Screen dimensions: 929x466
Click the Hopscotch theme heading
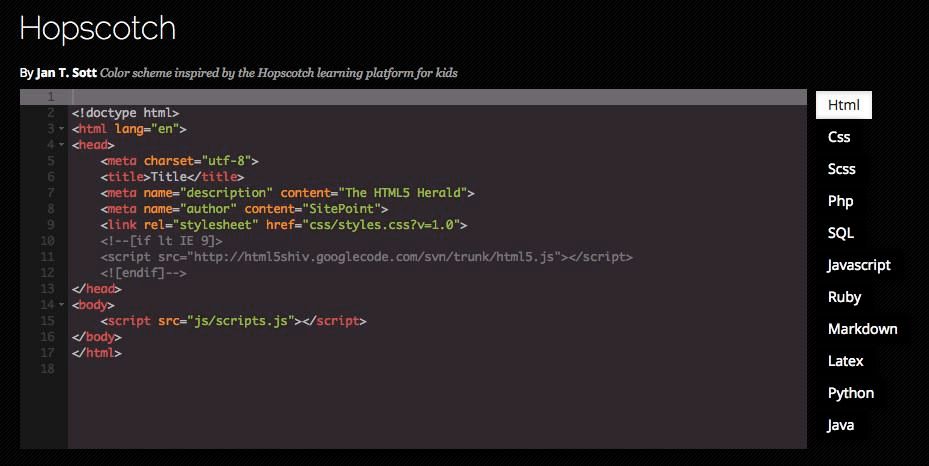click(x=97, y=28)
